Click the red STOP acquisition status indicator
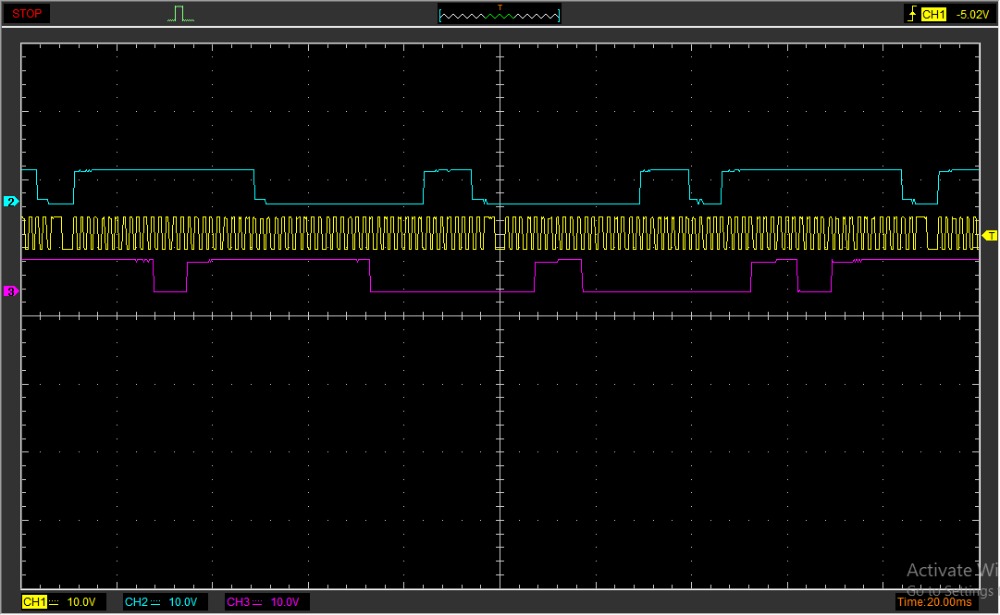 [x=28, y=14]
